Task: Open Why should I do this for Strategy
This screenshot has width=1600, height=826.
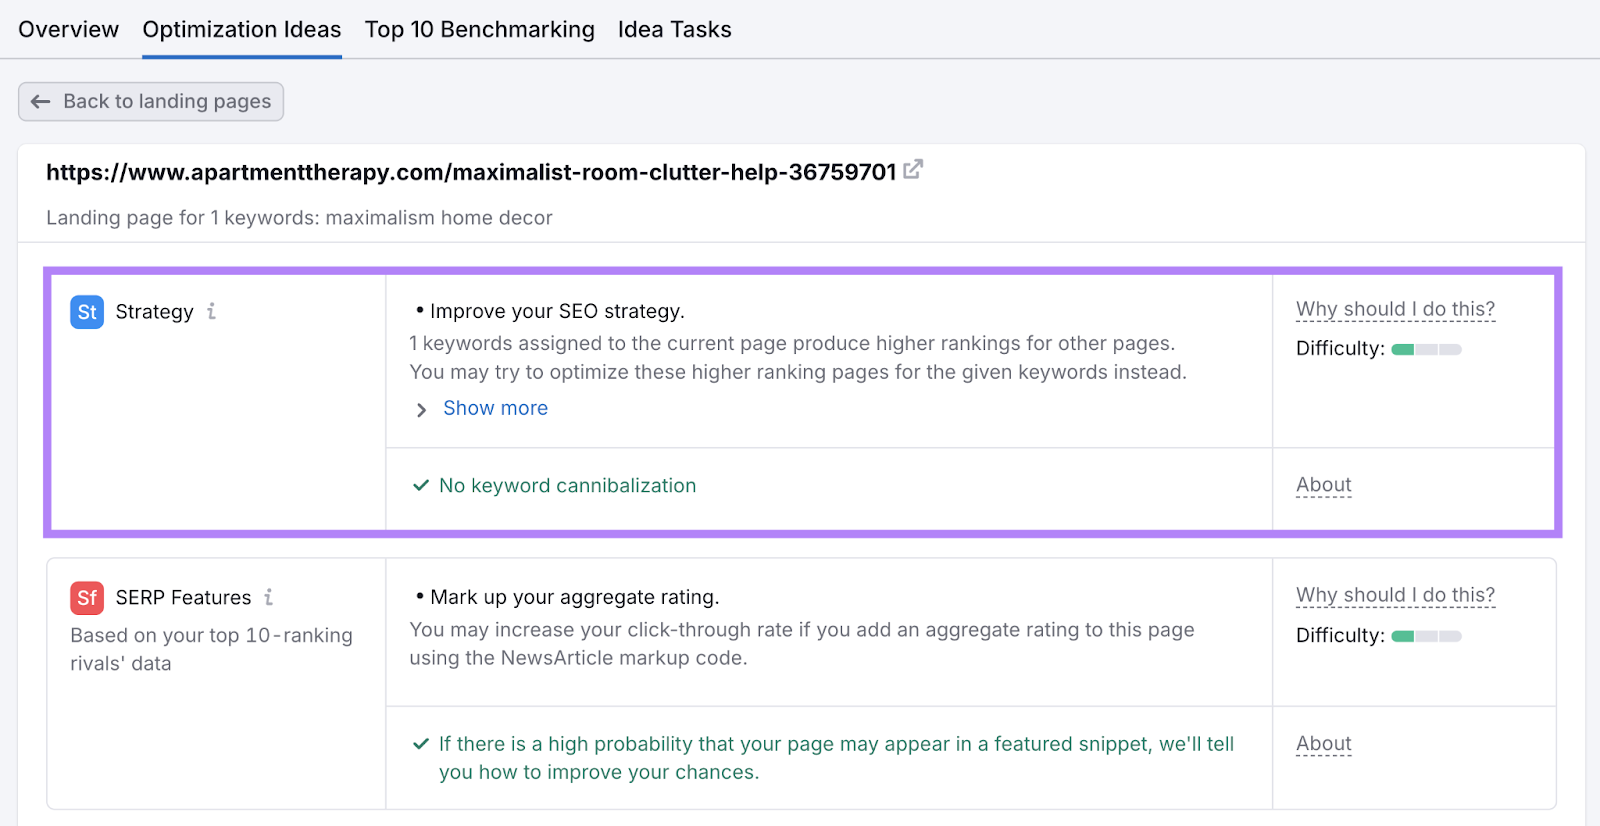Action: 1395,309
